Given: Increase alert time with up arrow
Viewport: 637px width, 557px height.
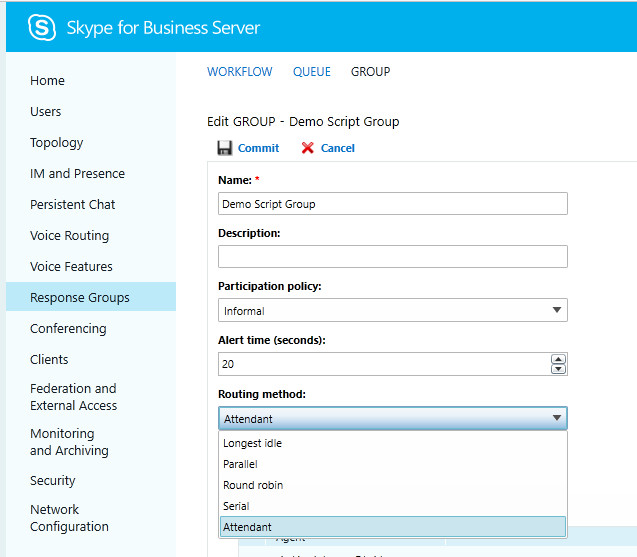Looking at the screenshot, I should pyautogui.click(x=558, y=359).
